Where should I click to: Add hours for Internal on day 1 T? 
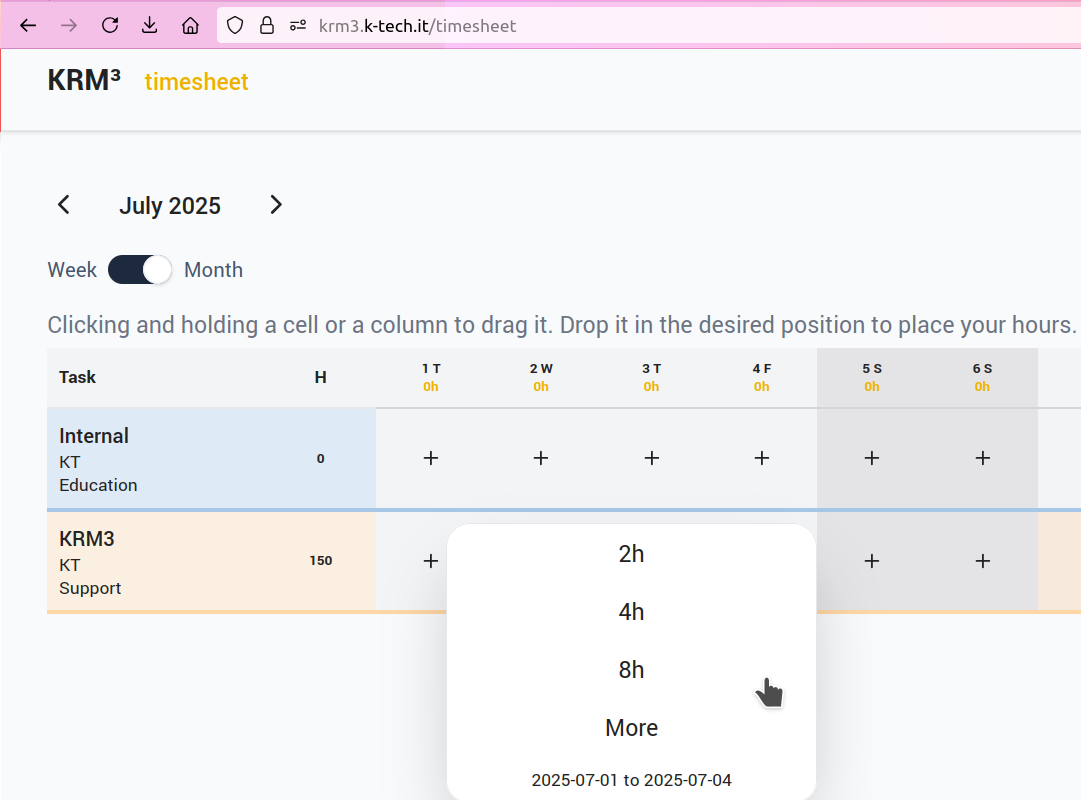pos(431,458)
